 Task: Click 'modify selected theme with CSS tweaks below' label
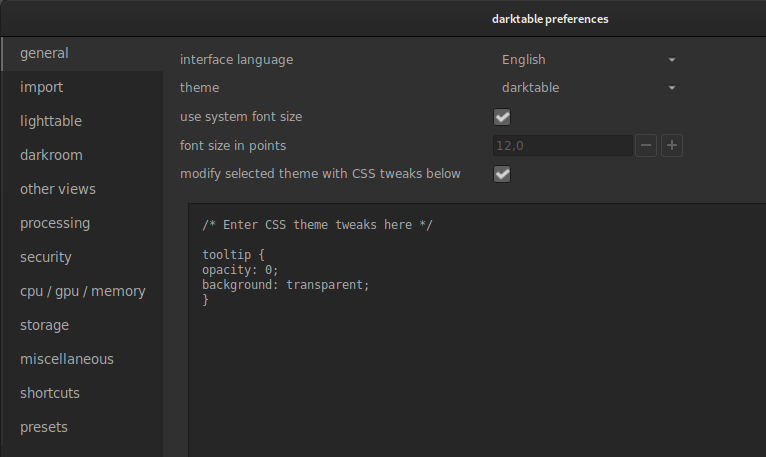click(x=320, y=174)
